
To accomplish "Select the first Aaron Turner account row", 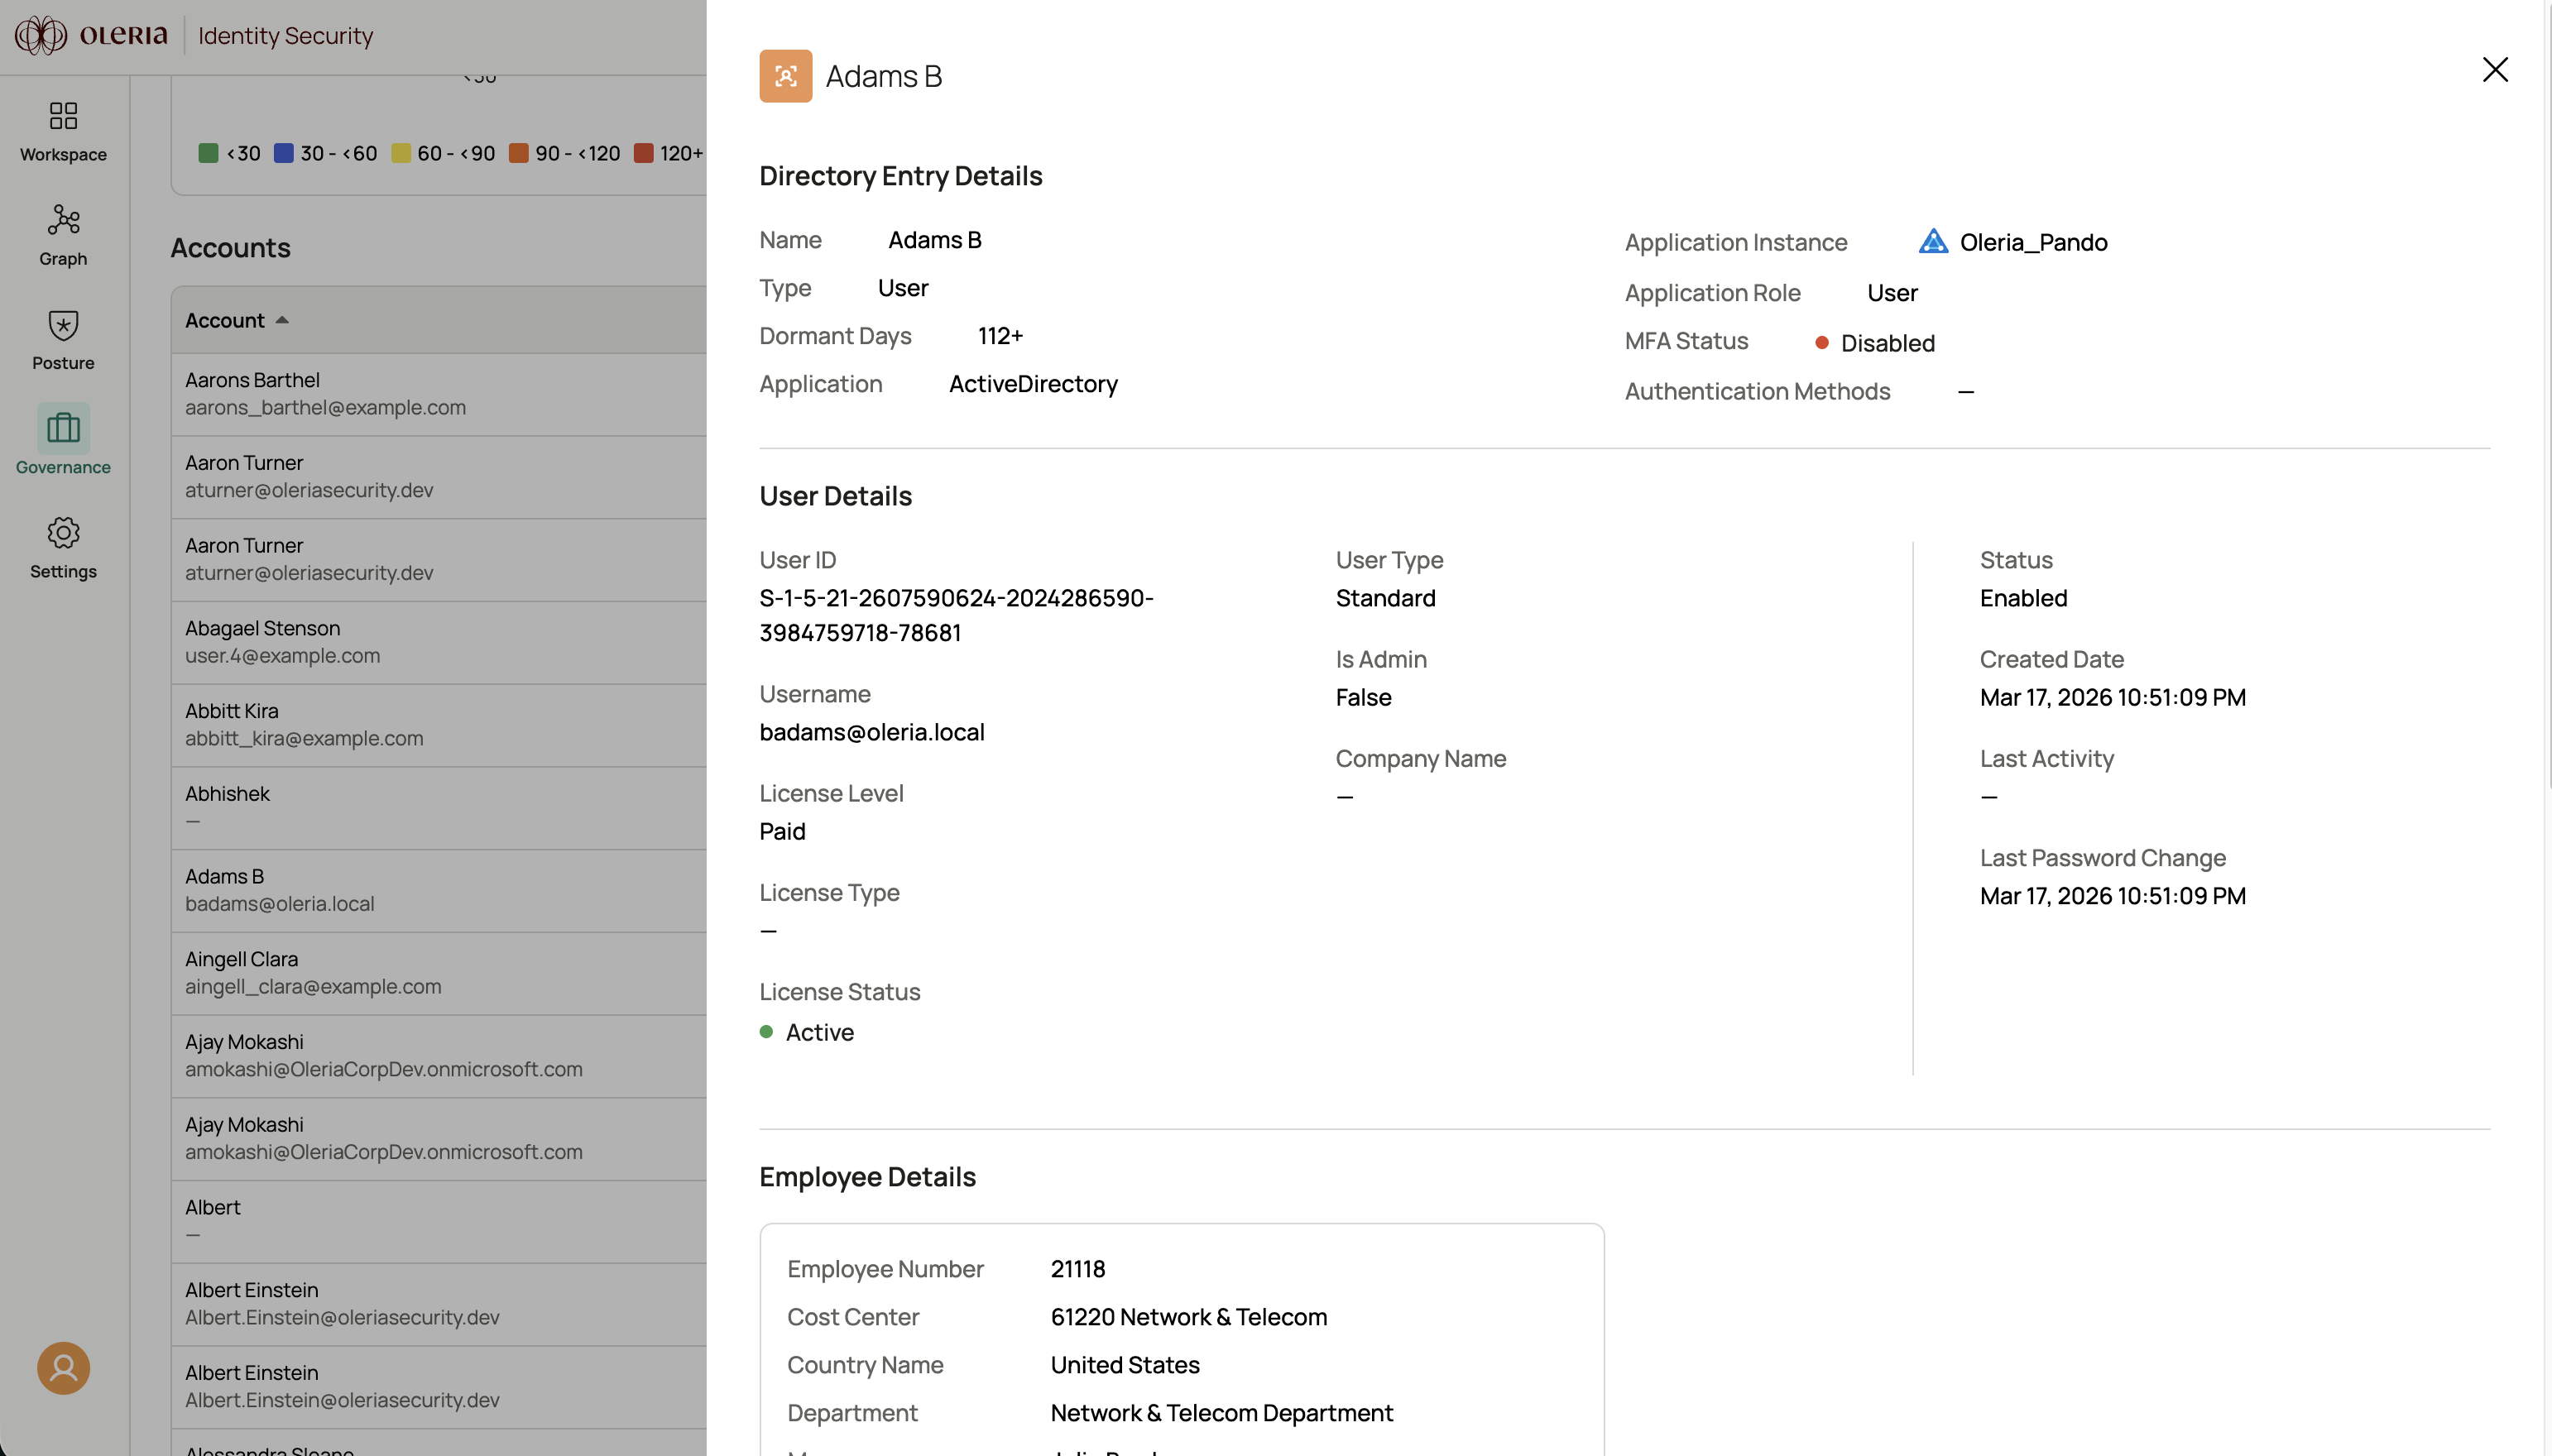I will pos(439,477).
